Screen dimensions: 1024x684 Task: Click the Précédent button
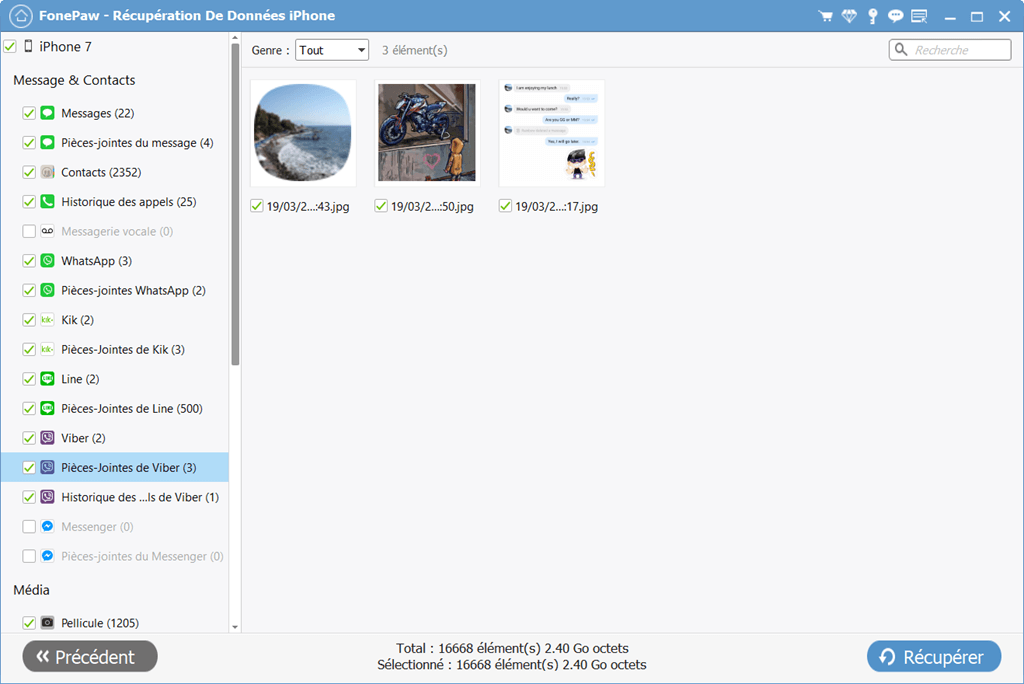pos(90,657)
